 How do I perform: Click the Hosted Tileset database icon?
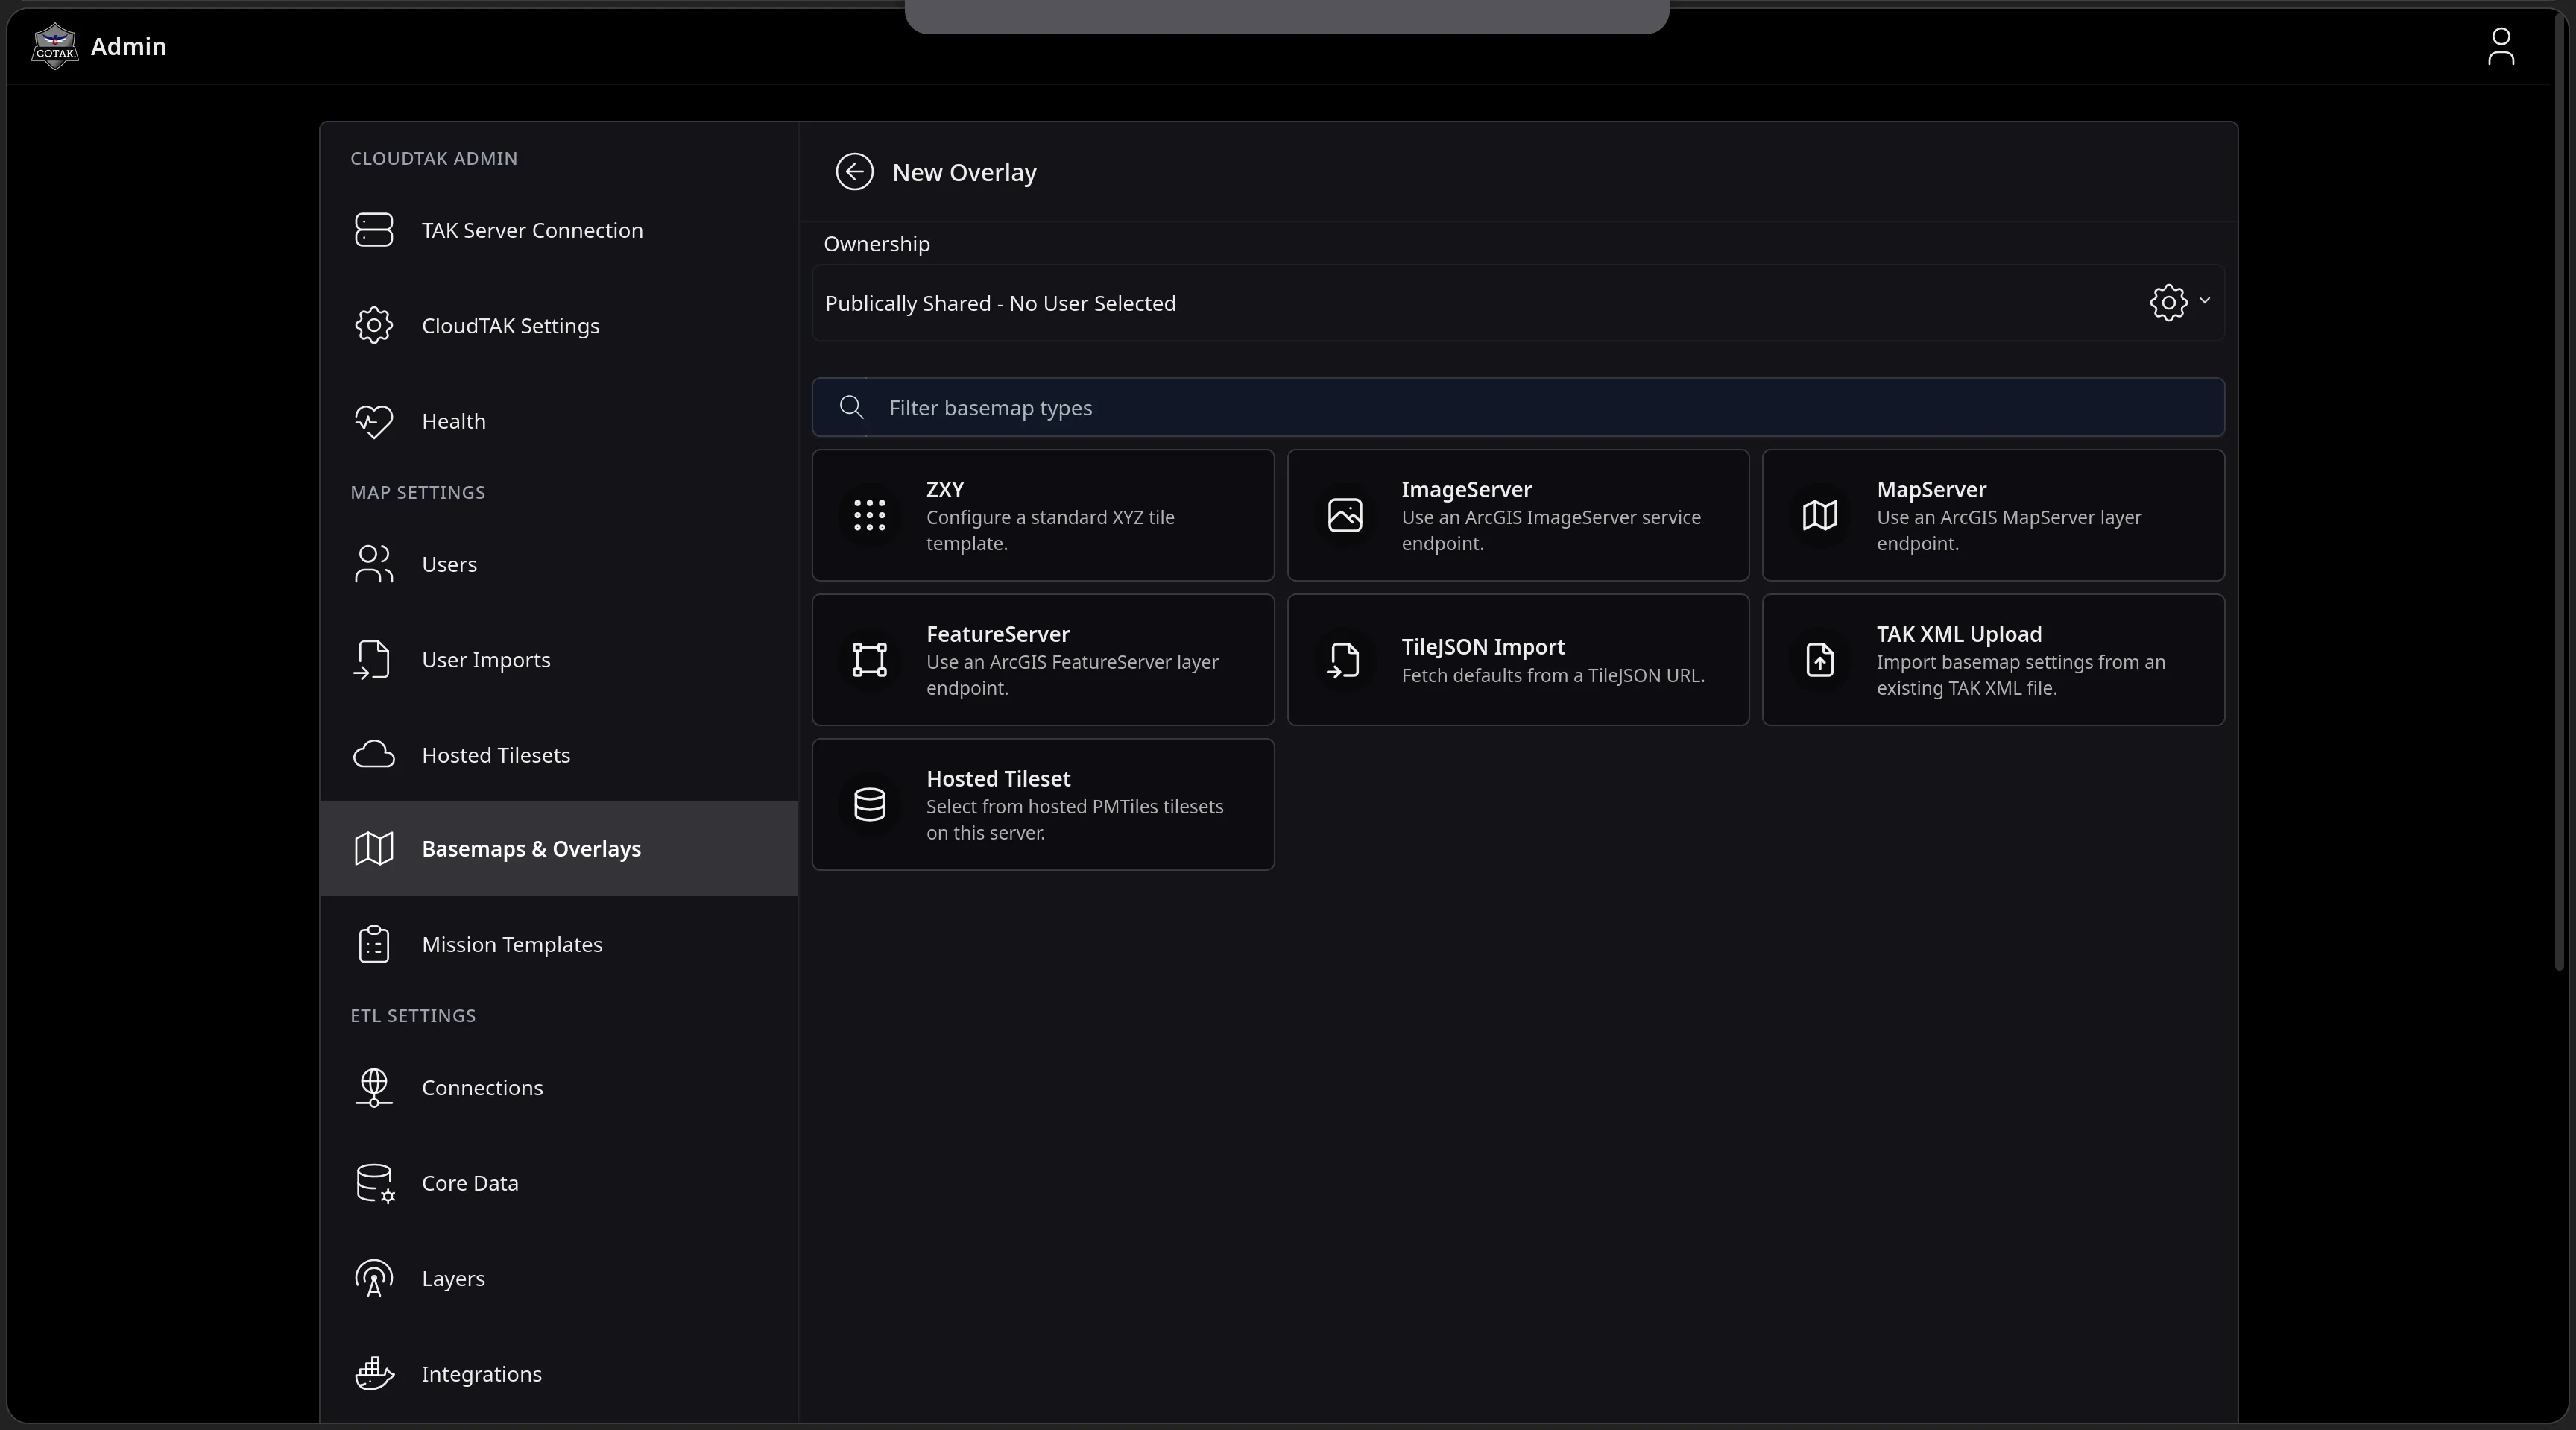coord(869,805)
